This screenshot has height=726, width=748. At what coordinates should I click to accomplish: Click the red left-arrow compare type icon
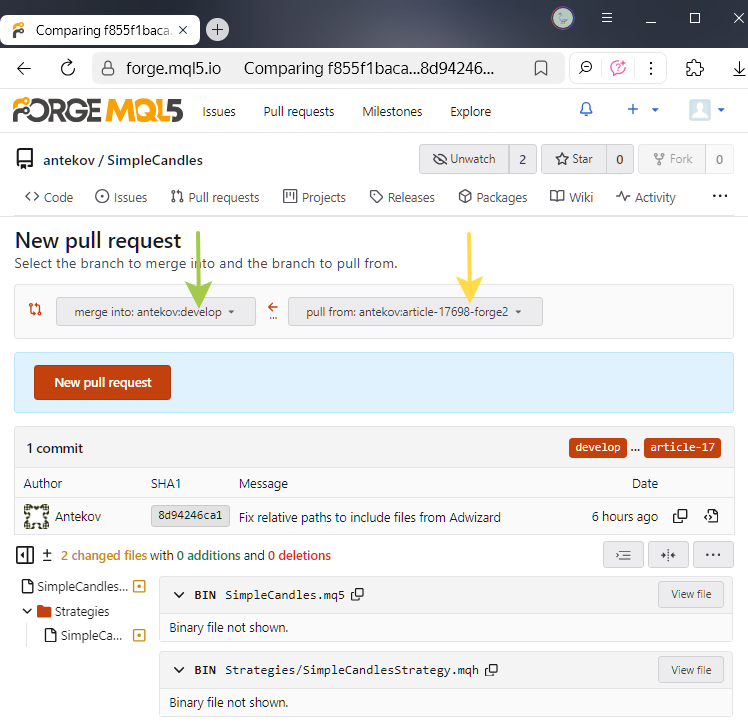[273, 311]
